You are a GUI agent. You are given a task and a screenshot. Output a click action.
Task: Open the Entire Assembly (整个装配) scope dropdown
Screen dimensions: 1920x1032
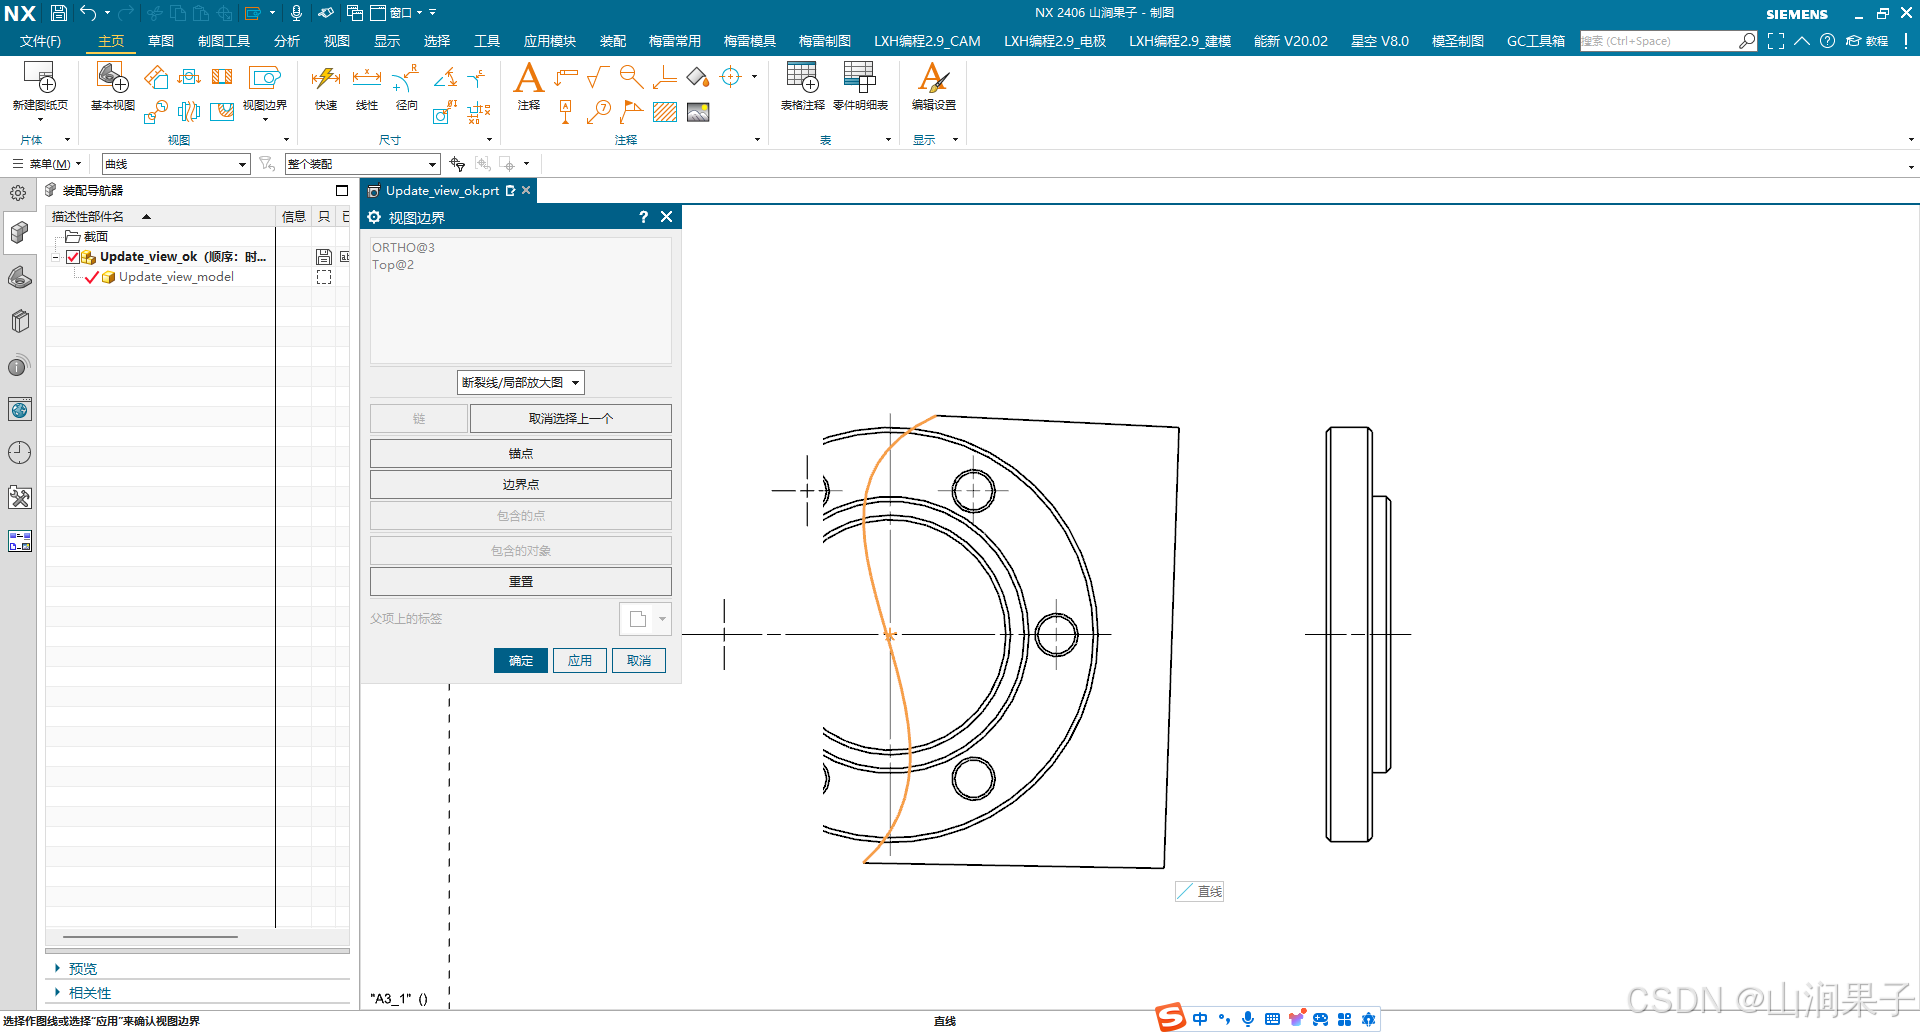click(x=363, y=164)
